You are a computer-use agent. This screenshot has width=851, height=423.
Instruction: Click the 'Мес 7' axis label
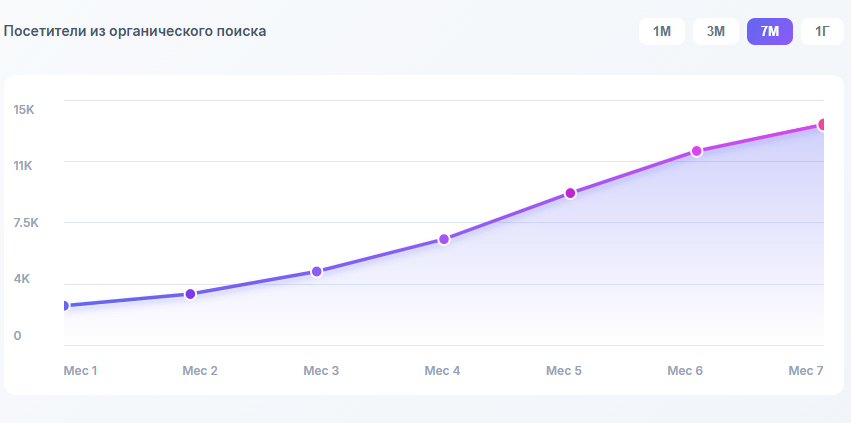click(806, 371)
